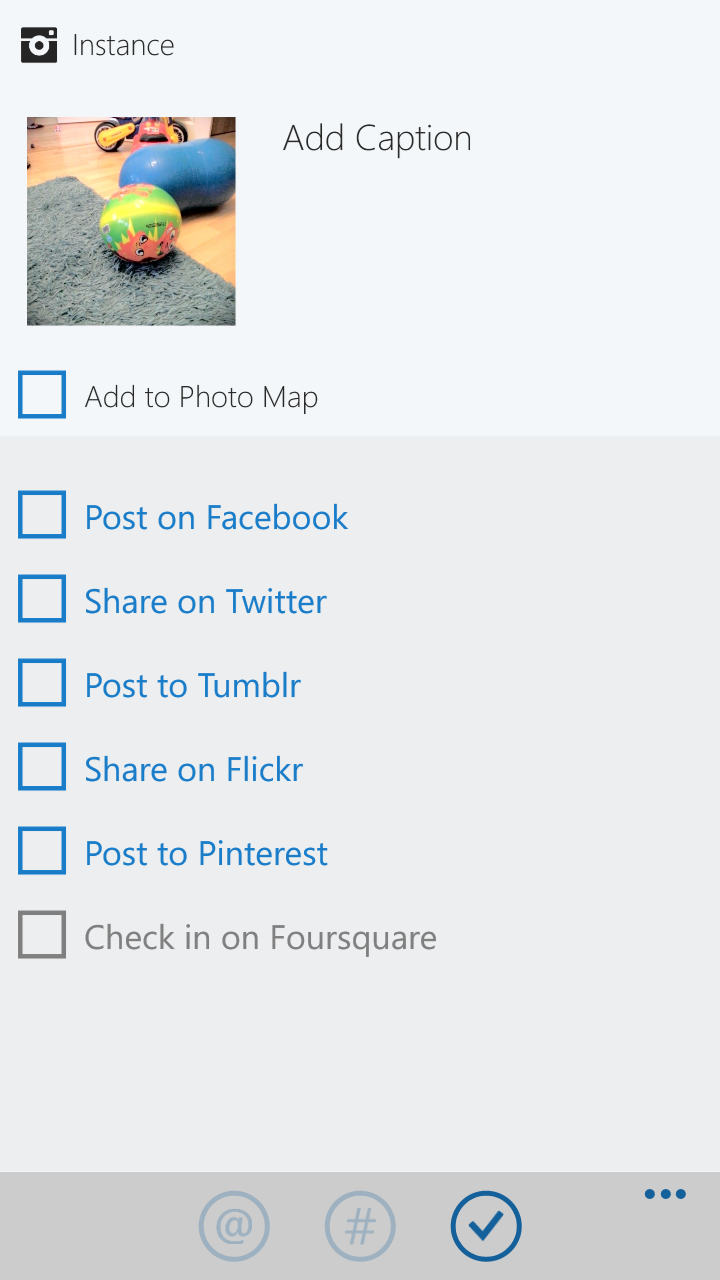Enable the Share on Flickr checkbox

pos(42,767)
